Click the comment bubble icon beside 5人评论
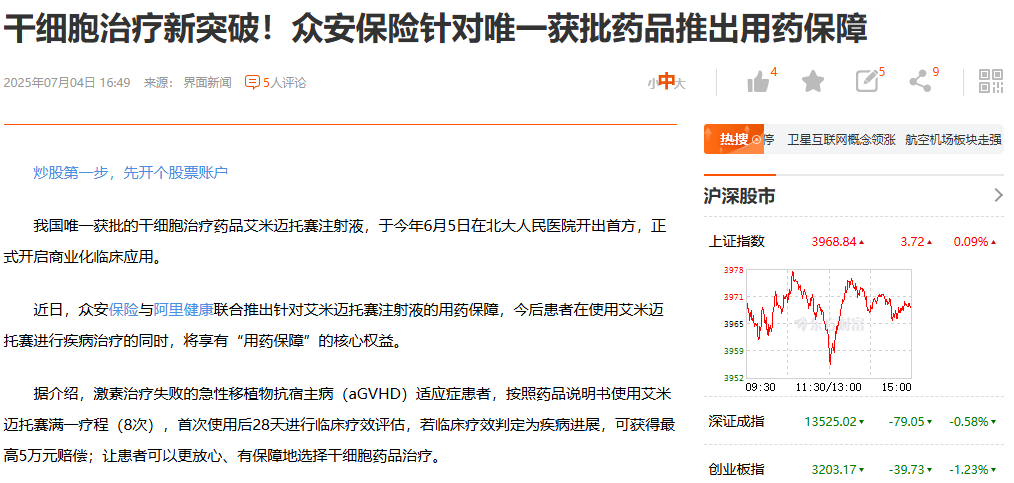 click(x=252, y=82)
